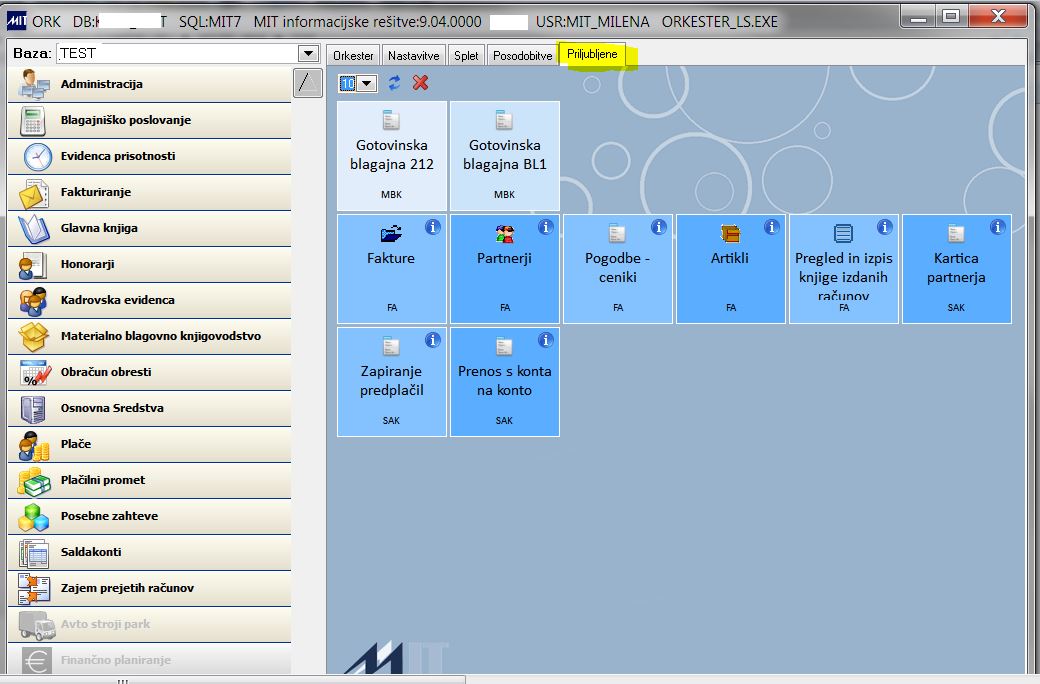Select the Splet tab
This screenshot has width=1040, height=684.
click(x=466, y=56)
